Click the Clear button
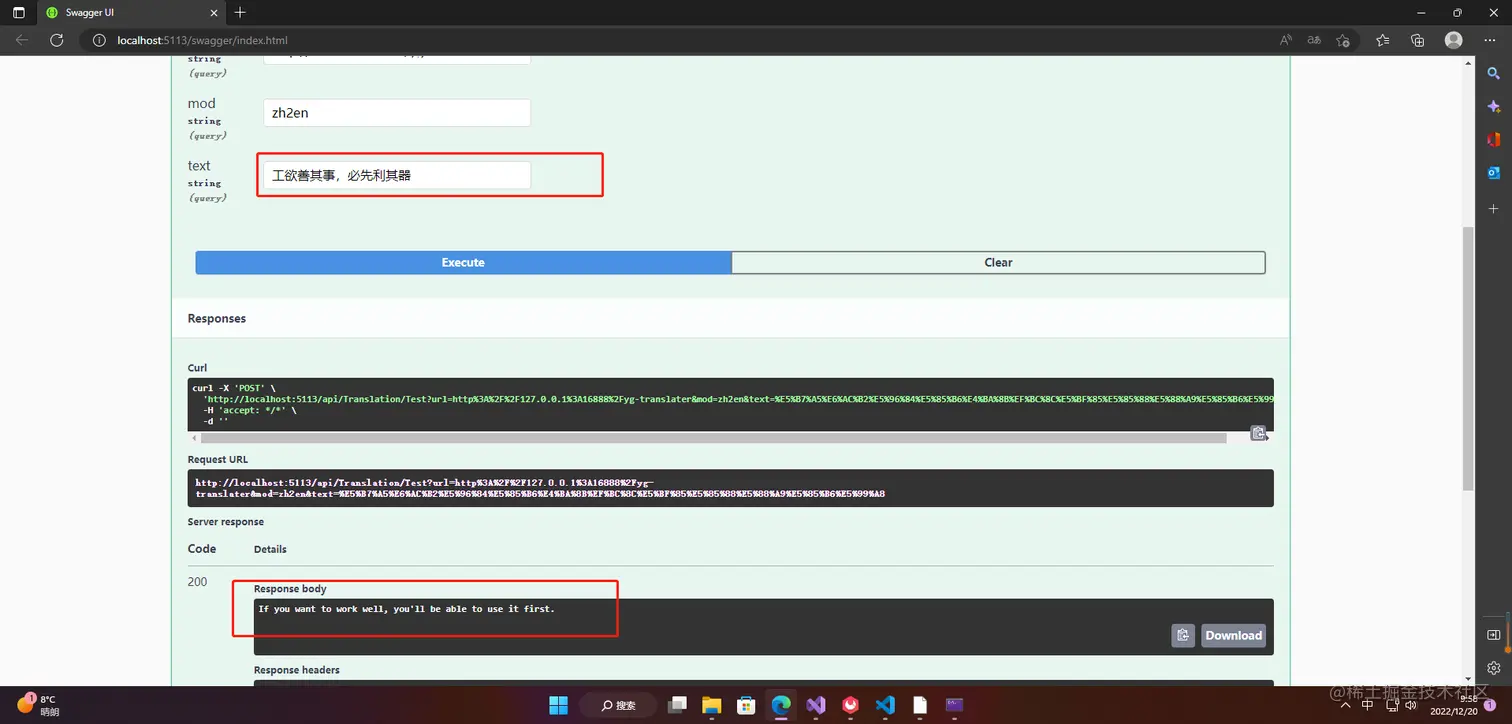The image size is (1512, 724). click(x=998, y=262)
